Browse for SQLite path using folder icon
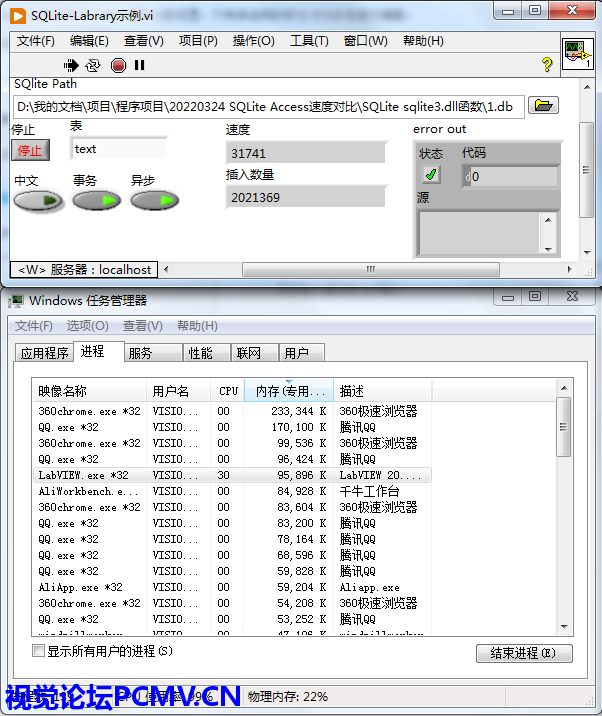 point(543,106)
